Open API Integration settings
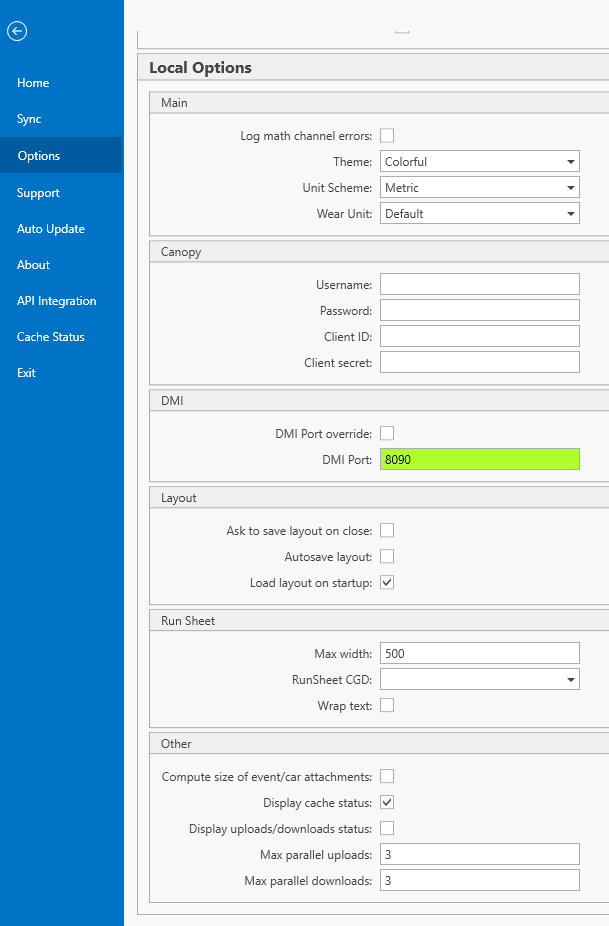609x926 pixels. [56, 301]
